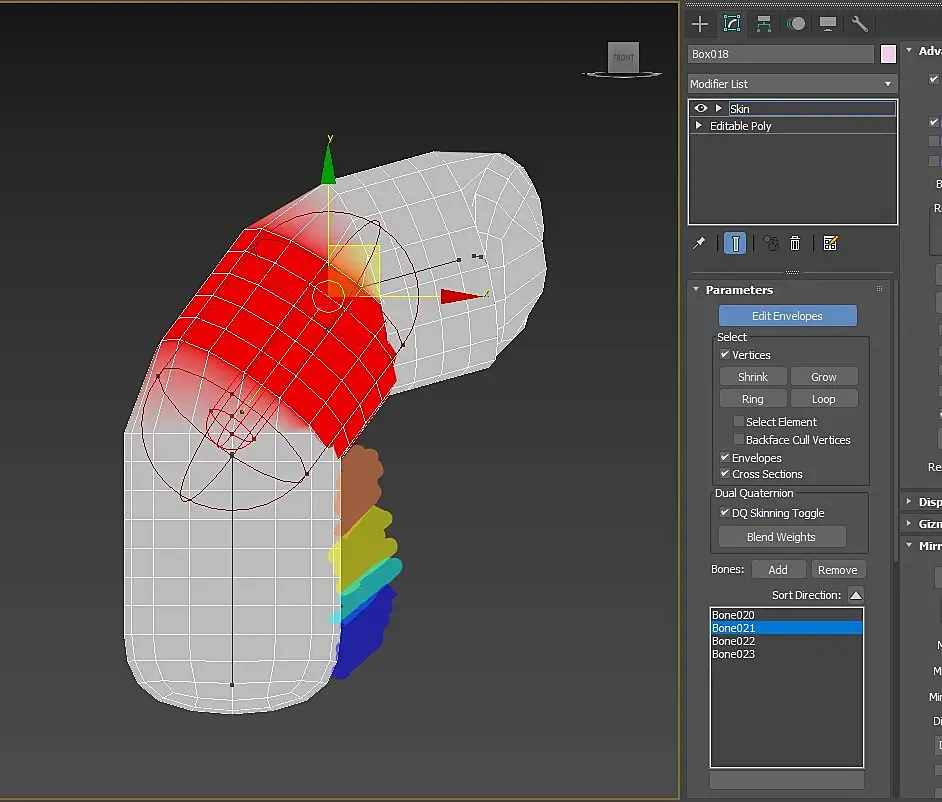The height and width of the screenshot is (802, 942).
Task: Enable the Select Element checkbox
Action: click(739, 422)
